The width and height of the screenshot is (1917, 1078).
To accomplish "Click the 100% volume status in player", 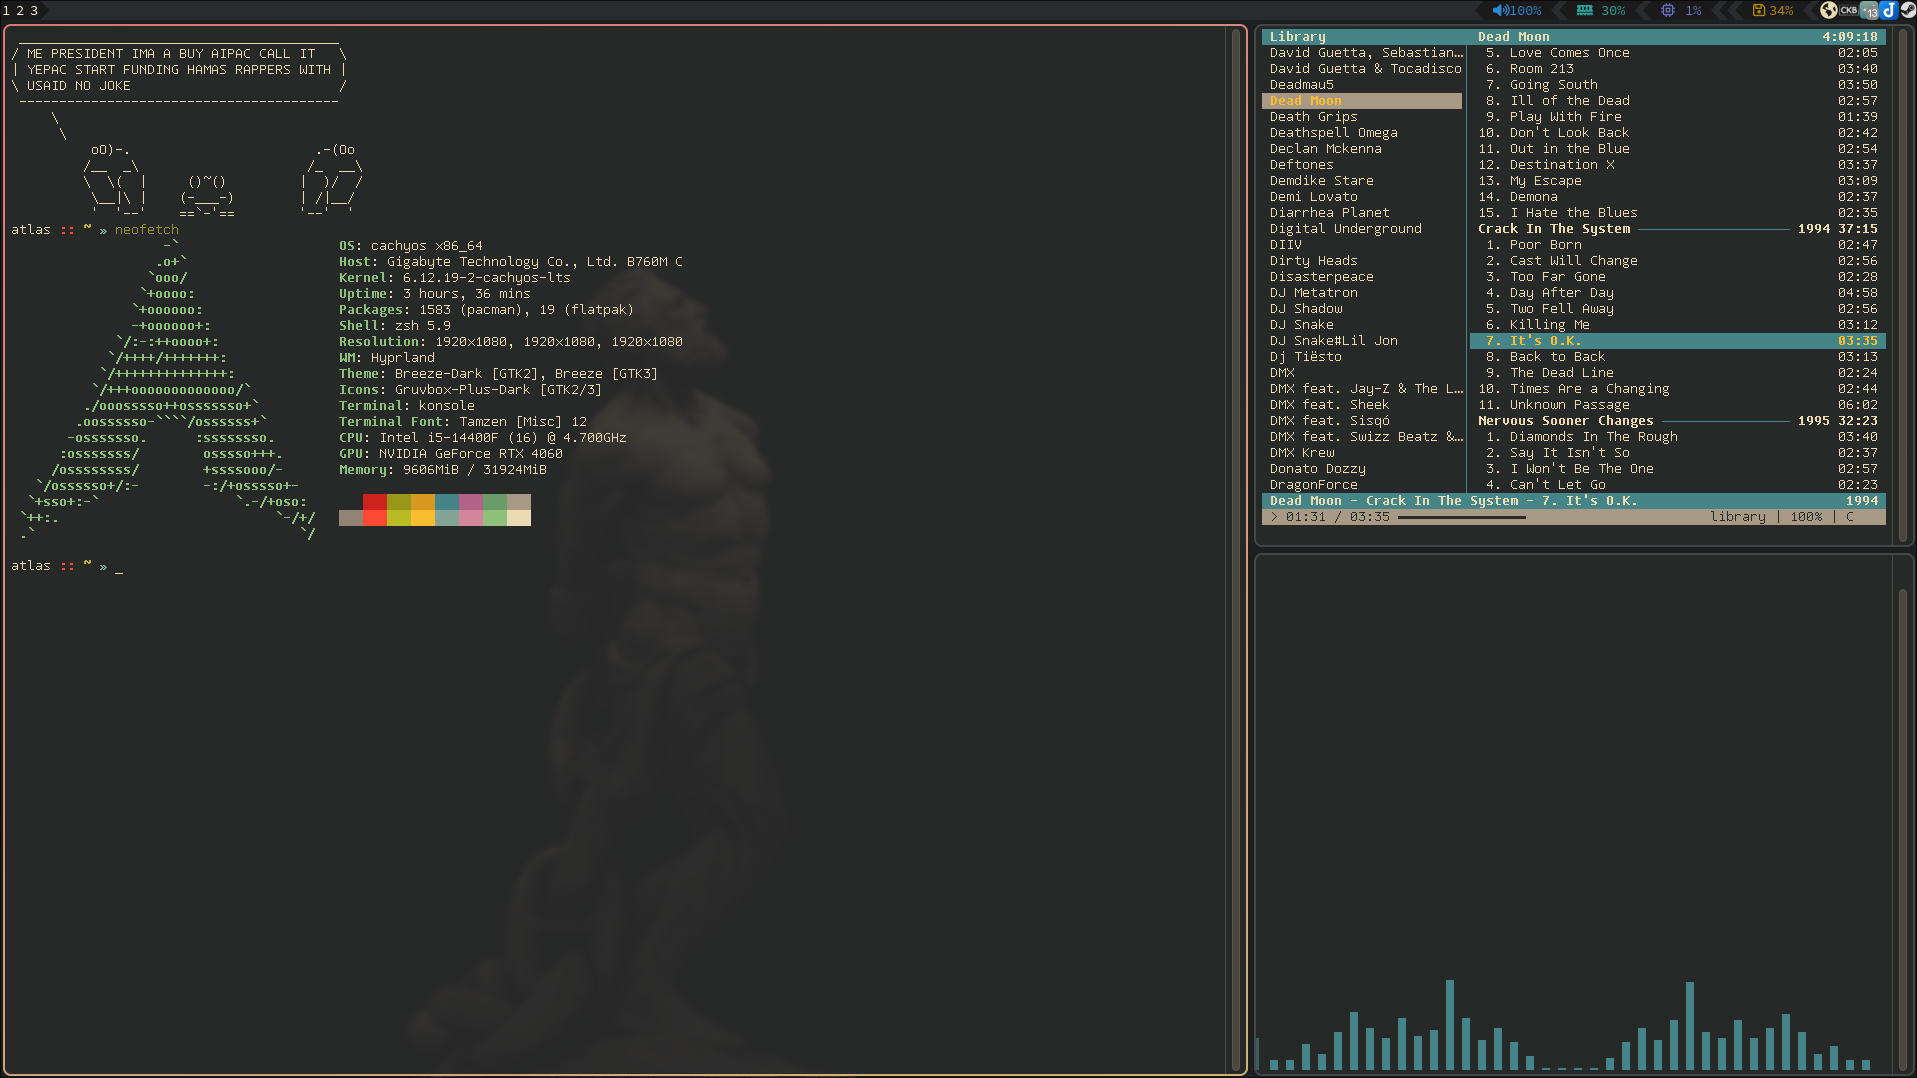I will pyautogui.click(x=1806, y=517).
